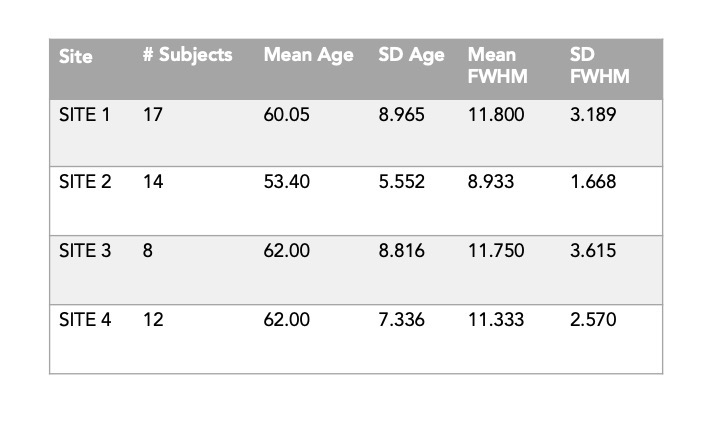
Task: Click the SD age value 5.552
Action: 401,183
